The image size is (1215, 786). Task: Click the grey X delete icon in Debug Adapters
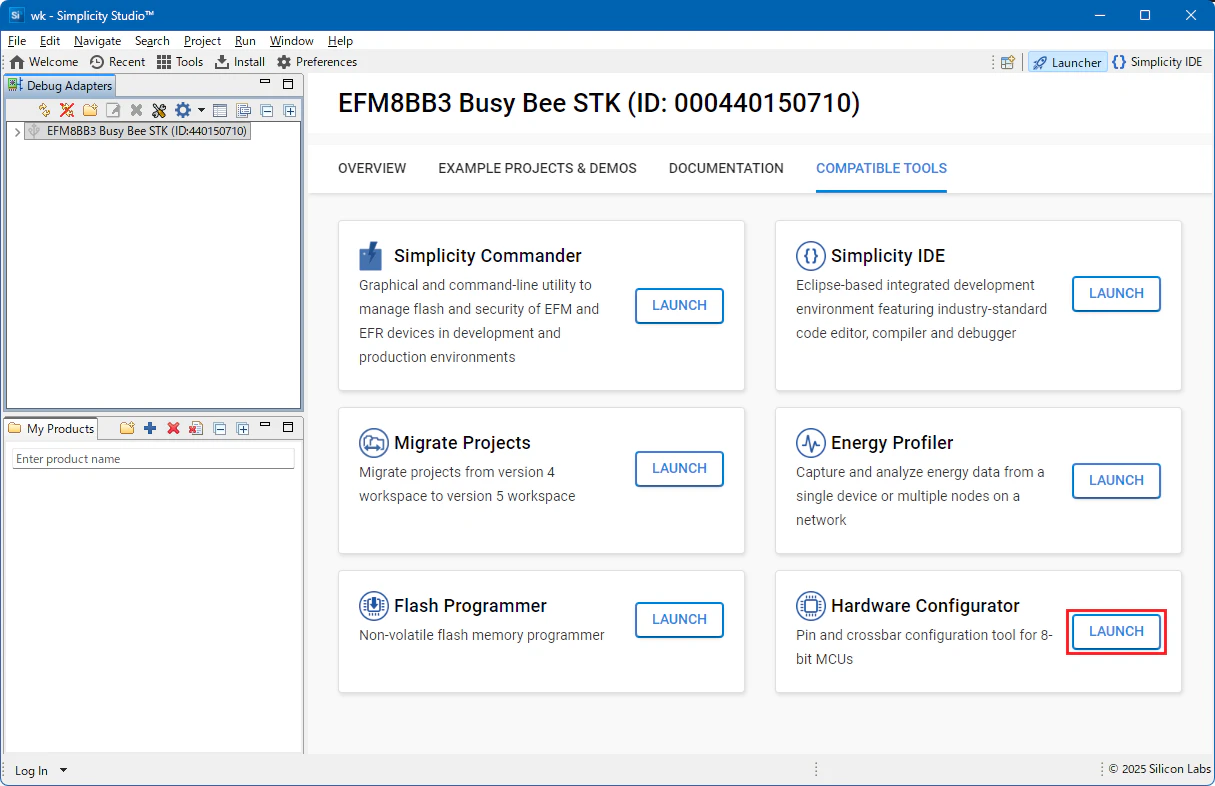pos(136,110)
